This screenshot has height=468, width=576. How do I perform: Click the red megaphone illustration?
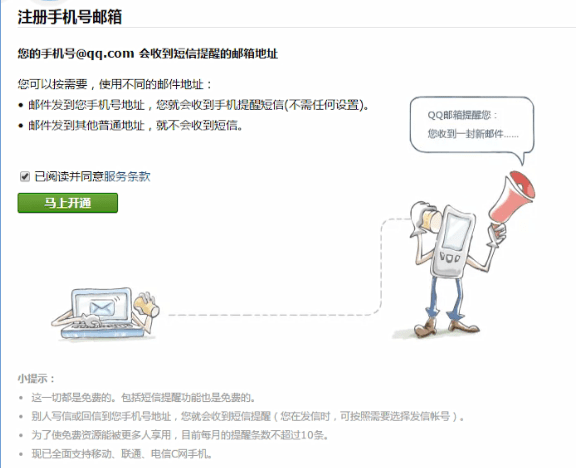coord(511,197)
